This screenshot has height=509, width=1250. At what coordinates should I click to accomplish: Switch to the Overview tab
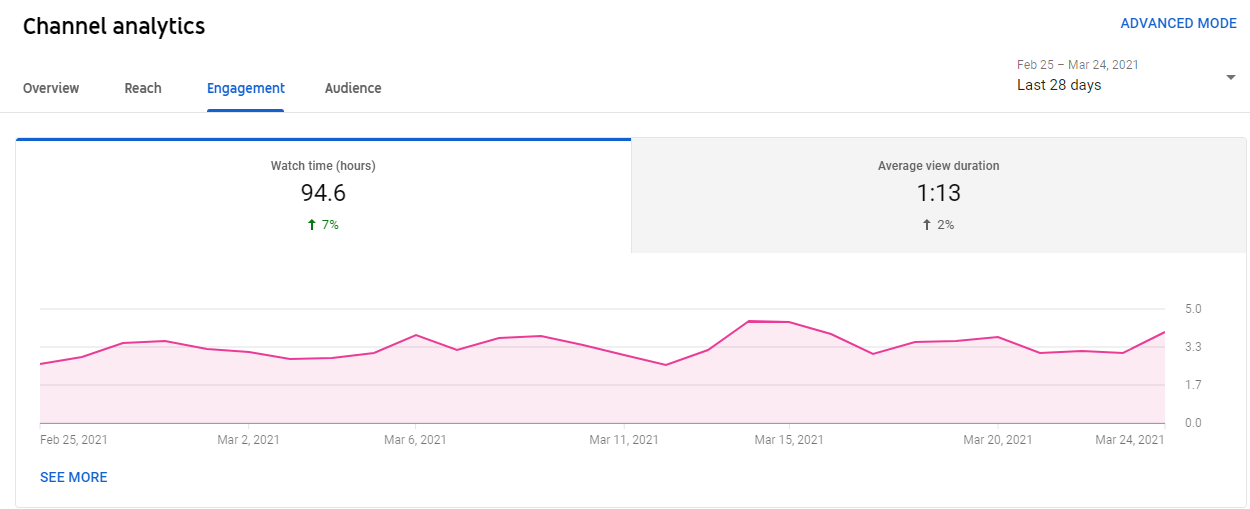tap(51, 88)
